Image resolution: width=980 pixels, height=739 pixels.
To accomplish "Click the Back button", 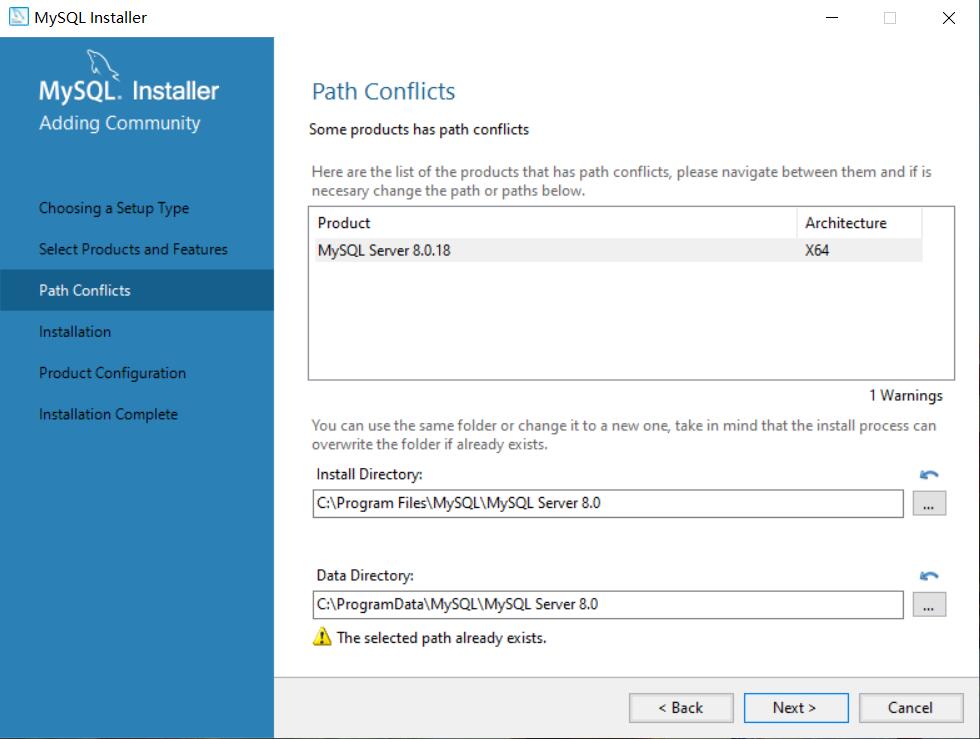I will pos(681,707).
